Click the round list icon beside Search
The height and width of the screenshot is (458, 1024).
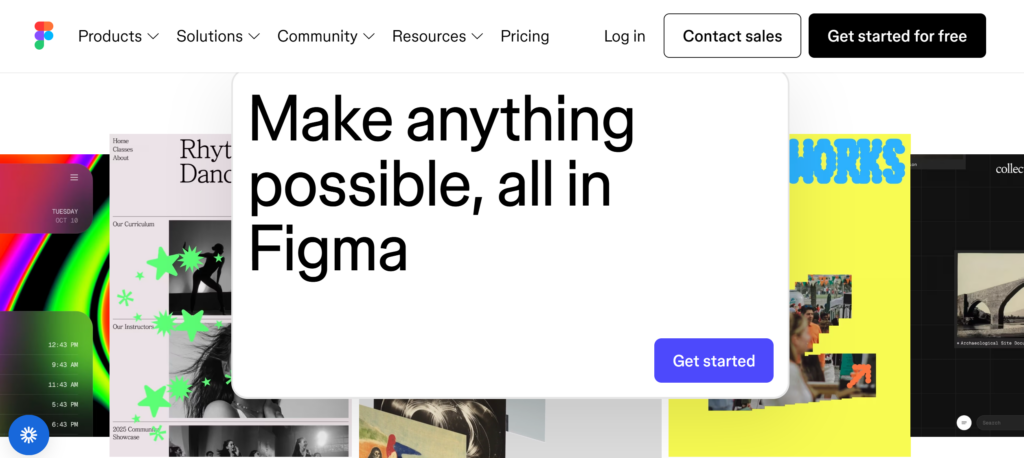(x=964, y=423)
